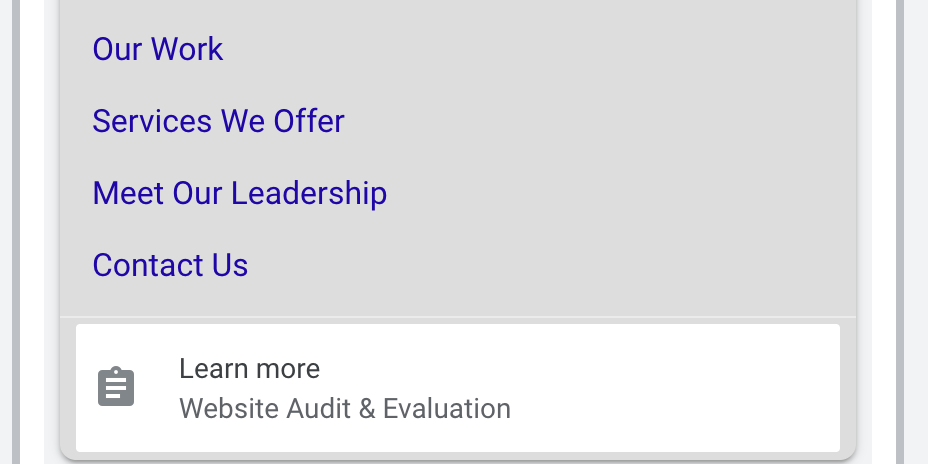Click the word Services in the link list
This screenshot has width=928, height=464.
tap(152, 121)
